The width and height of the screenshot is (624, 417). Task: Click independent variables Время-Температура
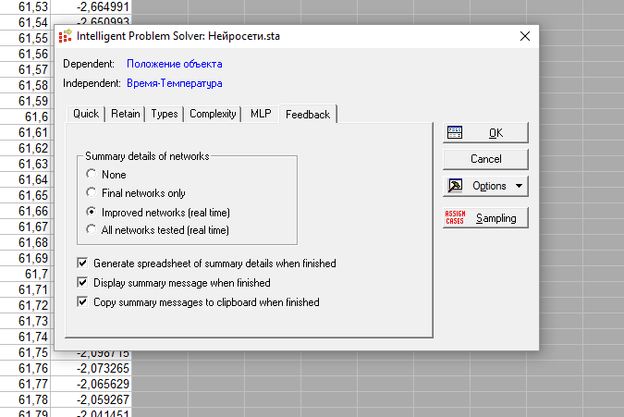[174, 84]
